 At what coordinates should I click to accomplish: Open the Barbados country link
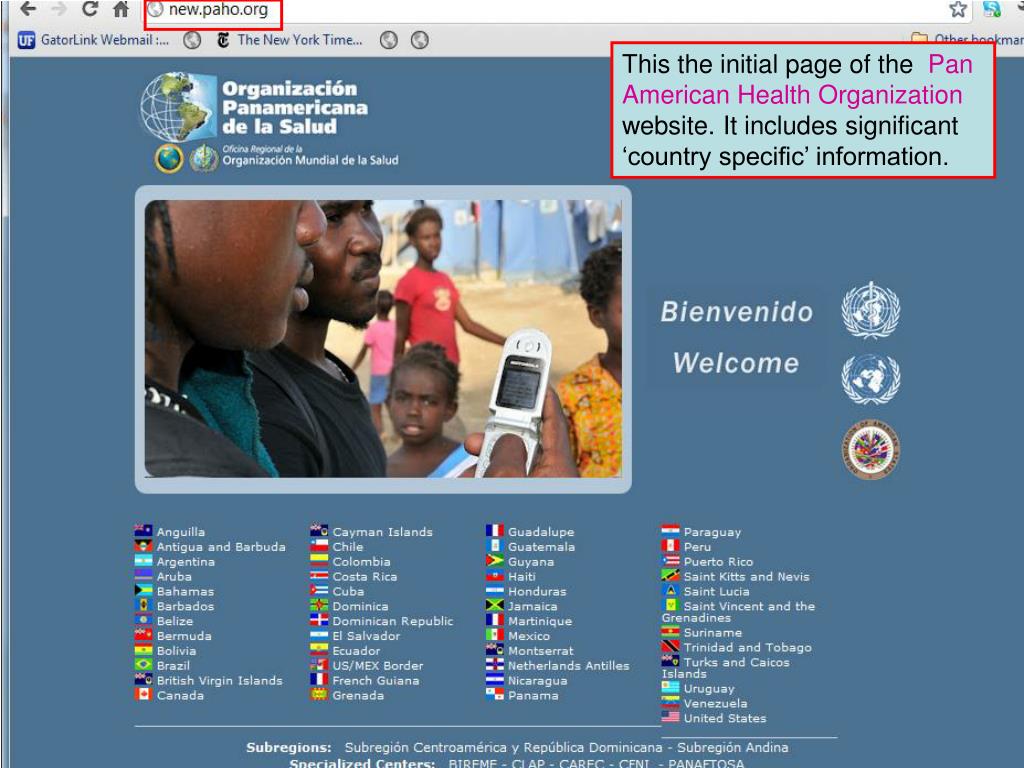pyautogui.click(x=185, y=606)
